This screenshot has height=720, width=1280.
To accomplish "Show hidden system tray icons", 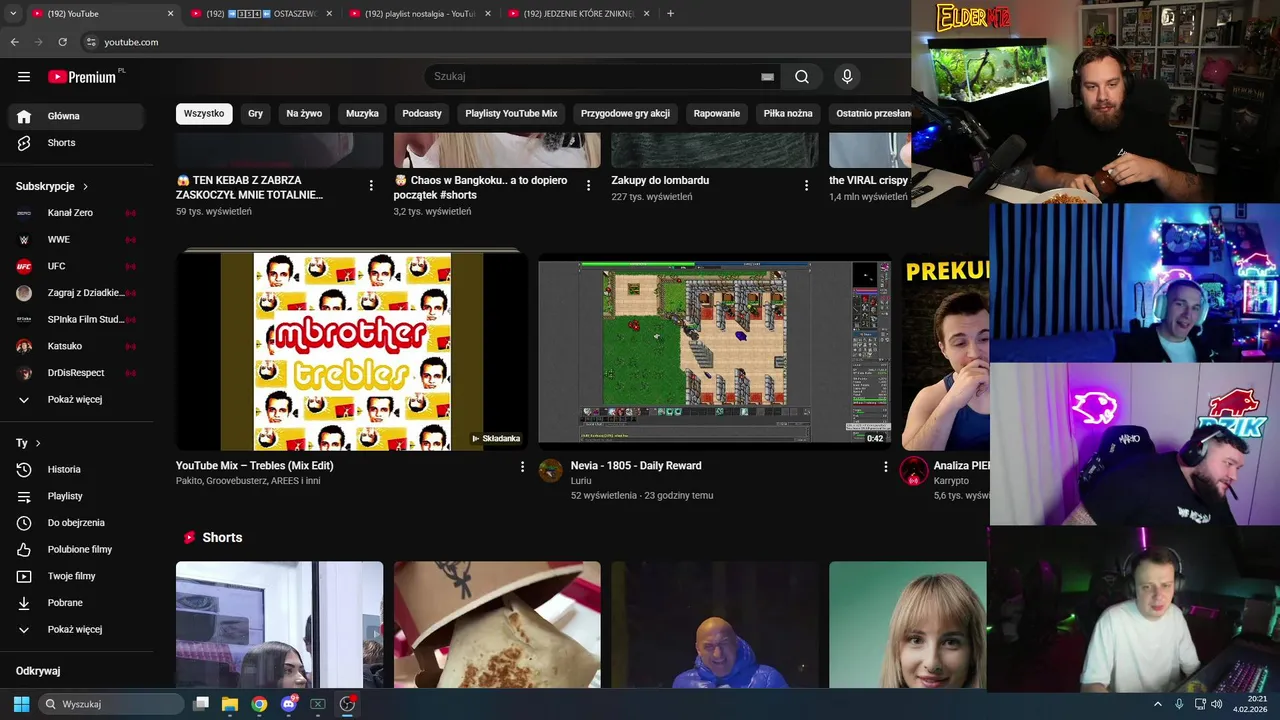I will point(1158,704).
